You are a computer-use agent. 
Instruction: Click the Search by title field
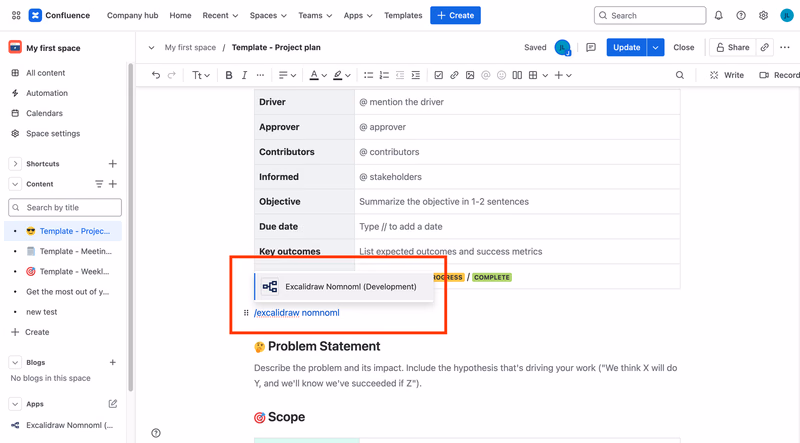pos(65,207)
